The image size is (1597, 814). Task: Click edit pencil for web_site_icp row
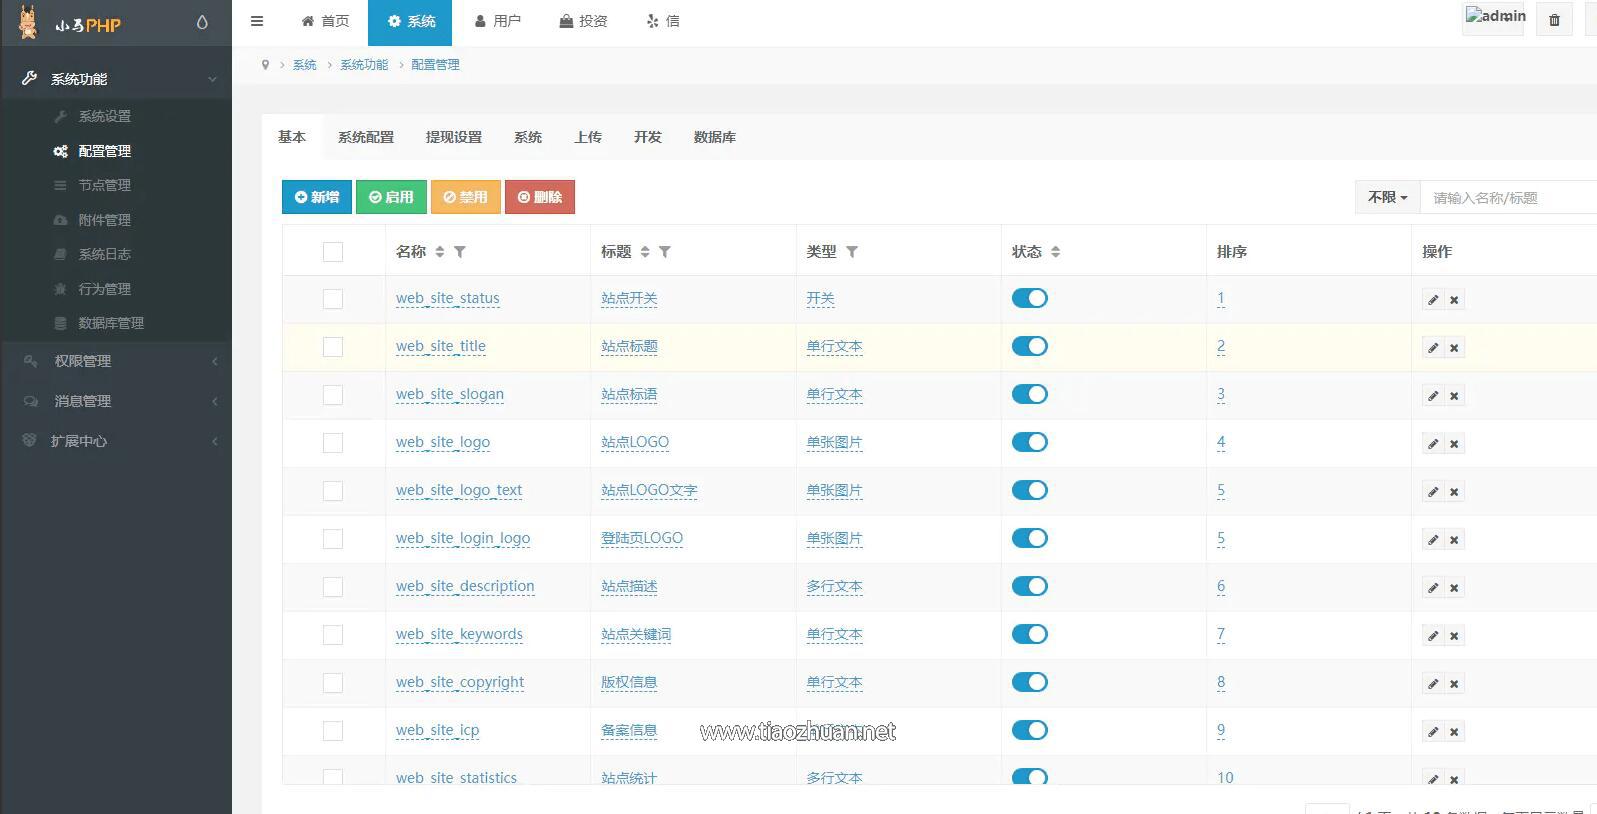(x=1433, y=732)
